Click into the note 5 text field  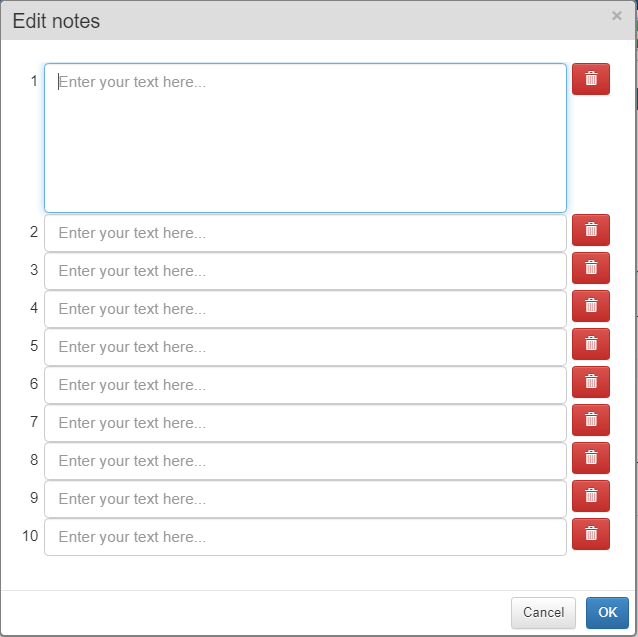pyautogui.click(x=305, y=347)
